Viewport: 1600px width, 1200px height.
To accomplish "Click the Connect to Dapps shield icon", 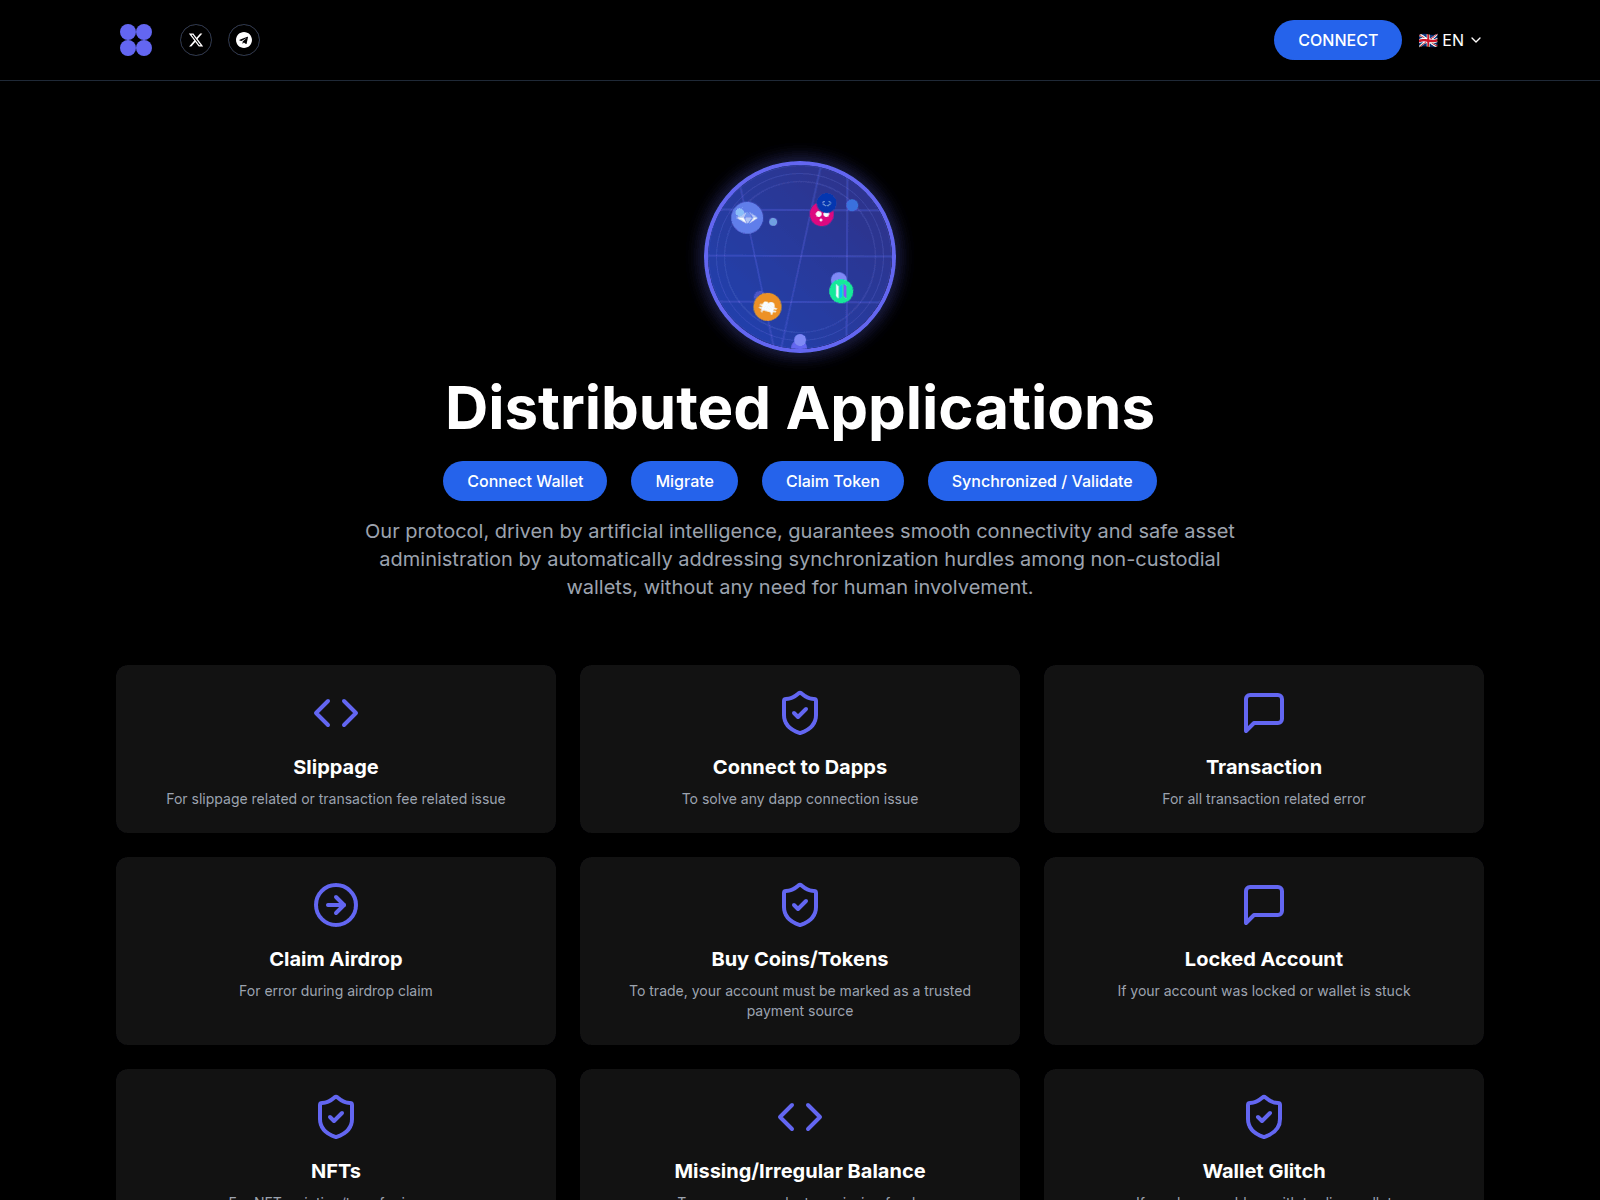I will pos(800,713).
